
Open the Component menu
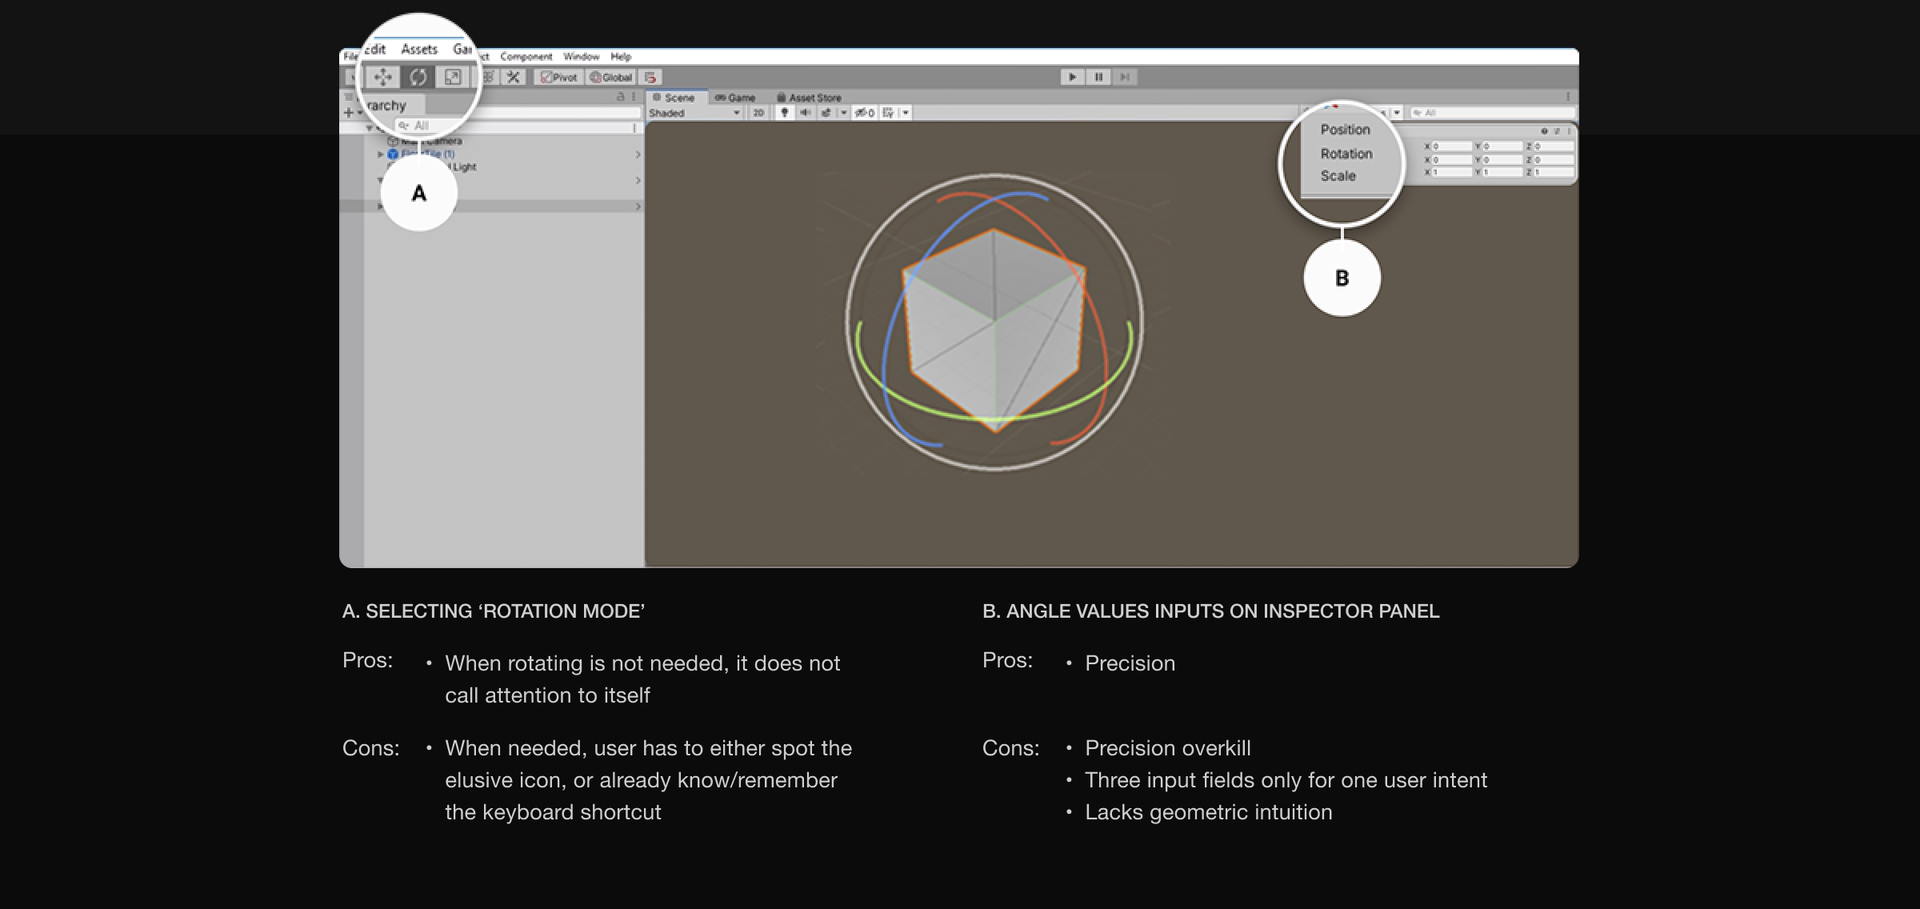(x=526, y=57)
